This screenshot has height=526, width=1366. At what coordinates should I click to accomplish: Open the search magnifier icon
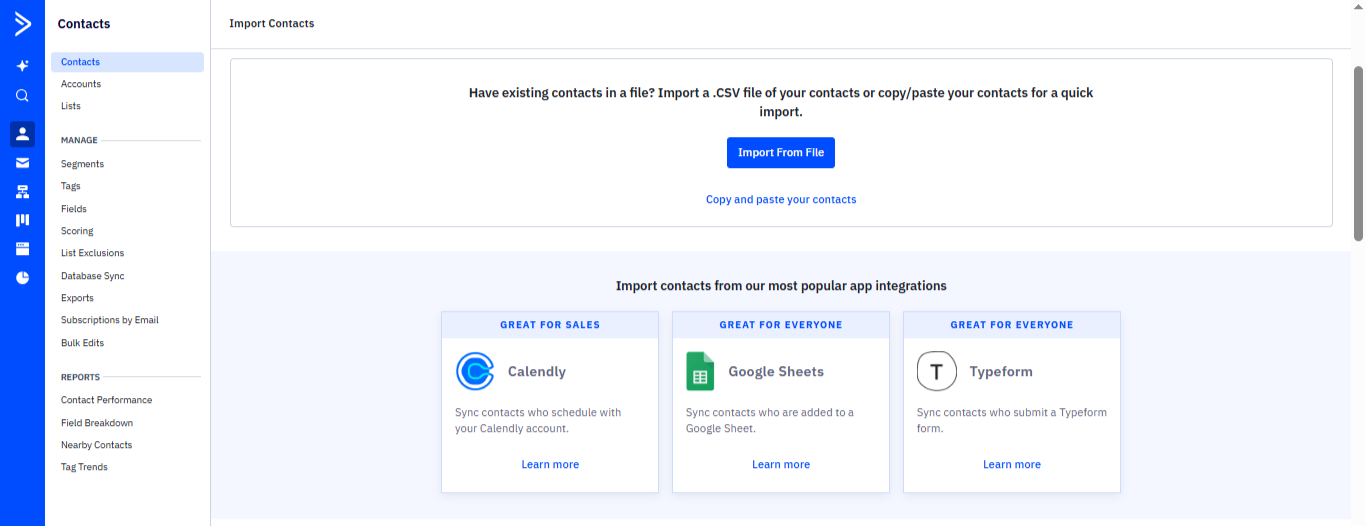click(22, 96)
